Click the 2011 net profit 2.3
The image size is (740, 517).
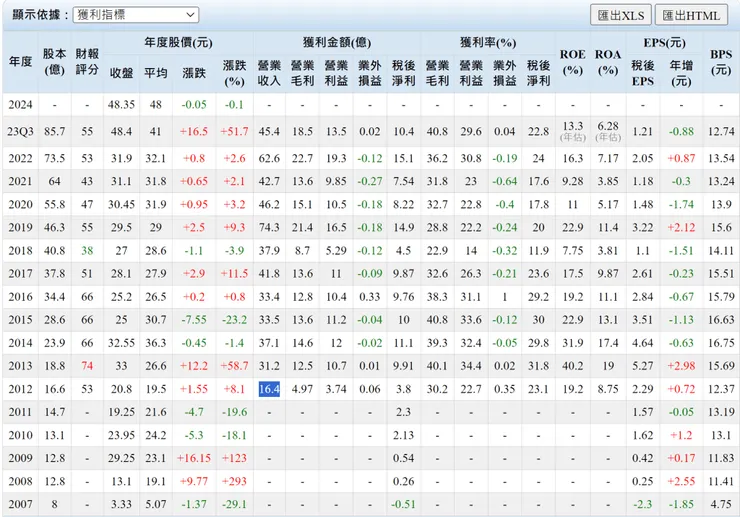[403, 412]
